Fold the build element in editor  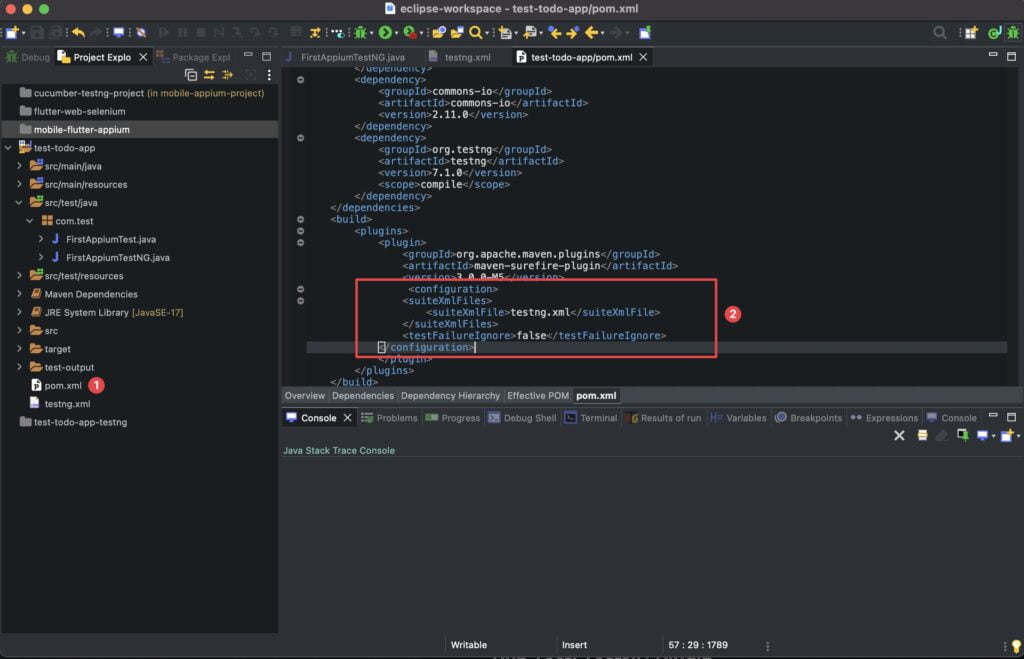click(x=300, y=219)
